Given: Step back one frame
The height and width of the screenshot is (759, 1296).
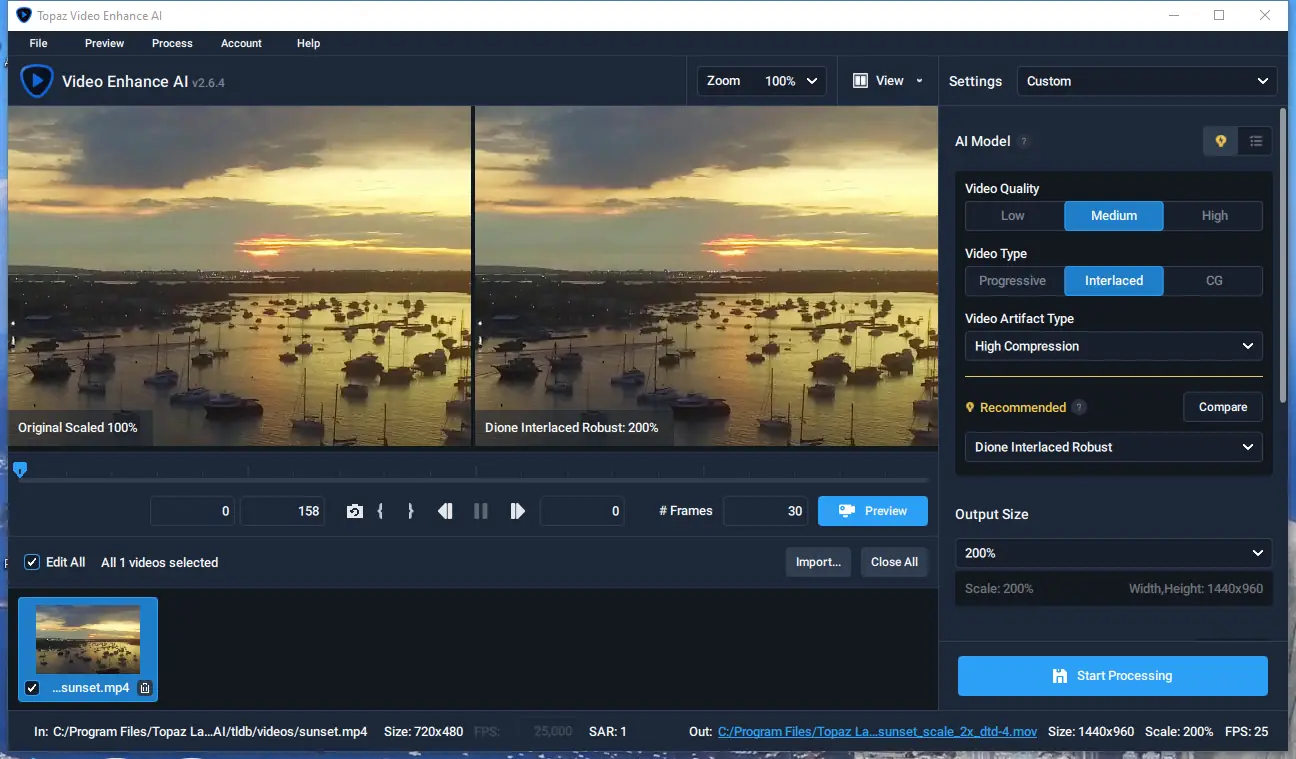Looking at the screenshot, I should point(446,510).
